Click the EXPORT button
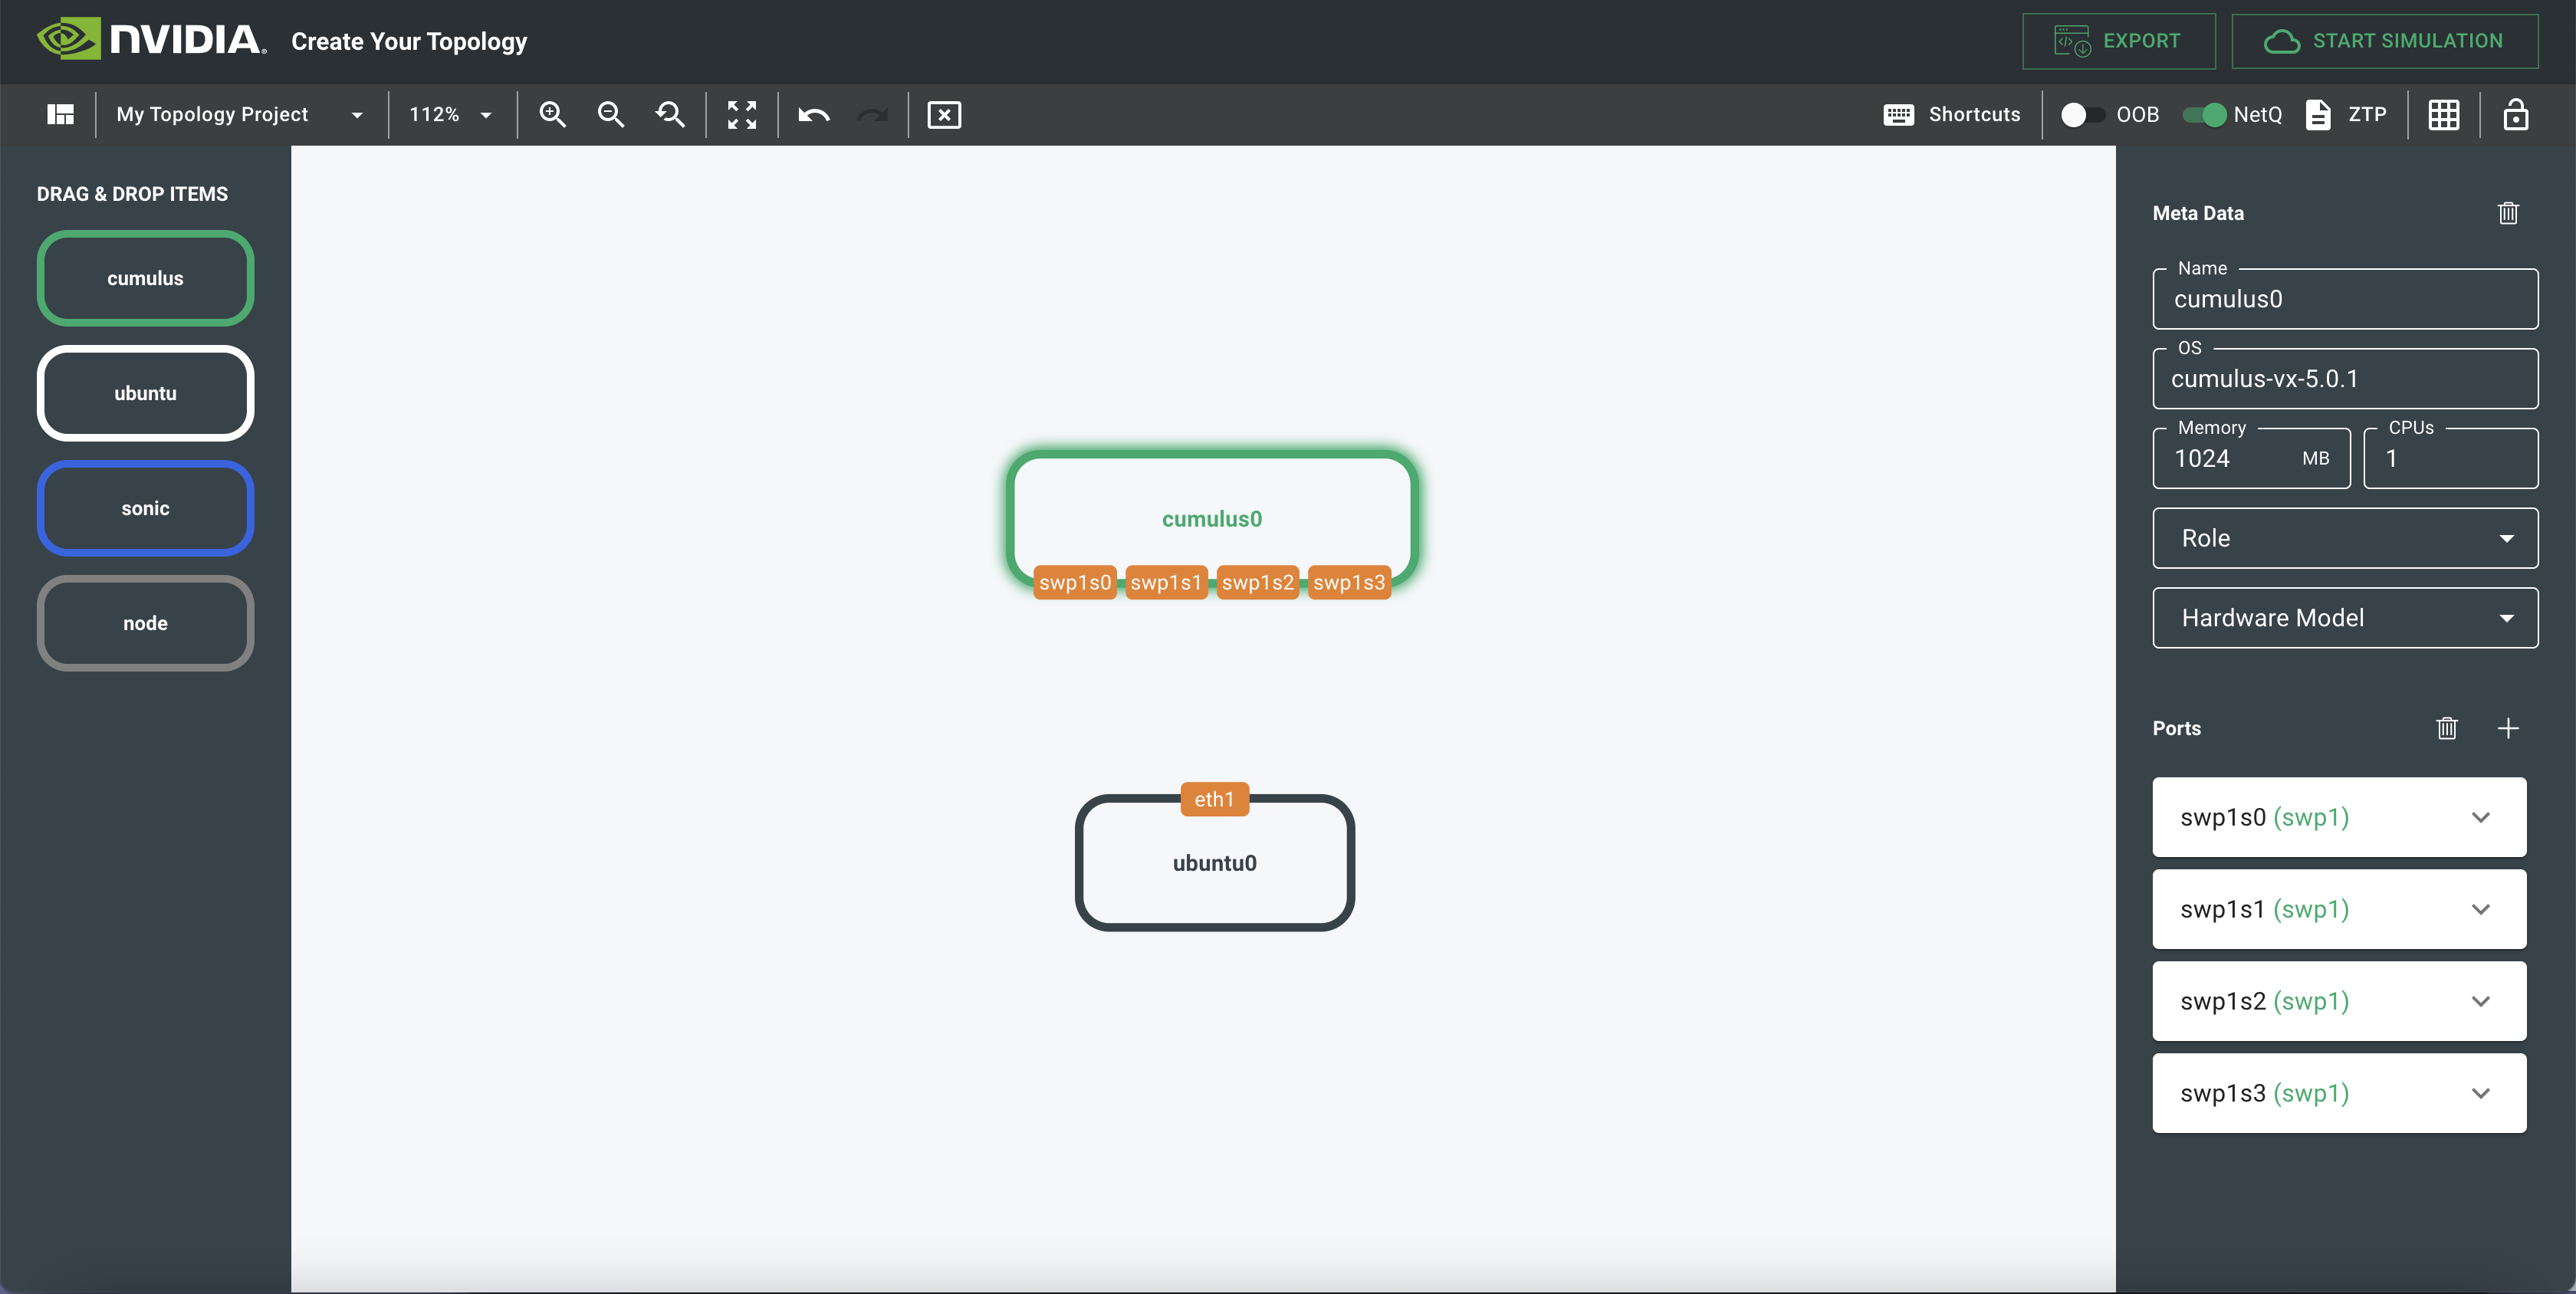 click(x=2118, y=41)
